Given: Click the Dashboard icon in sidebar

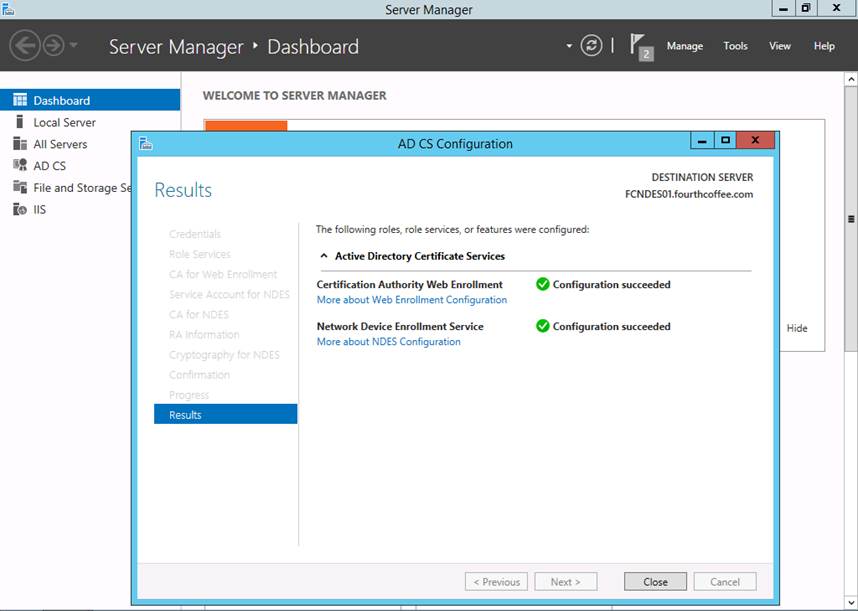Looking at the screenshot, I should [x=20, y=100].
